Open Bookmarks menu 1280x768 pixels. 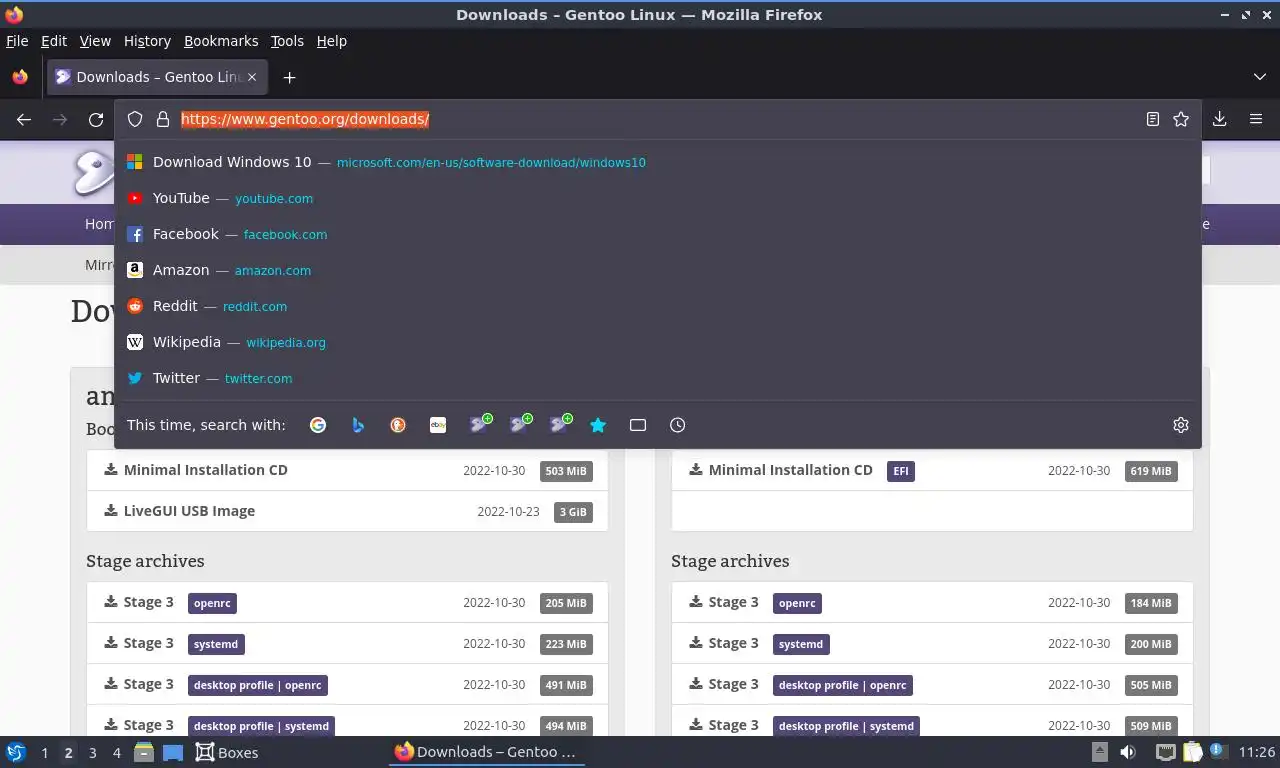tap(221, 41)
